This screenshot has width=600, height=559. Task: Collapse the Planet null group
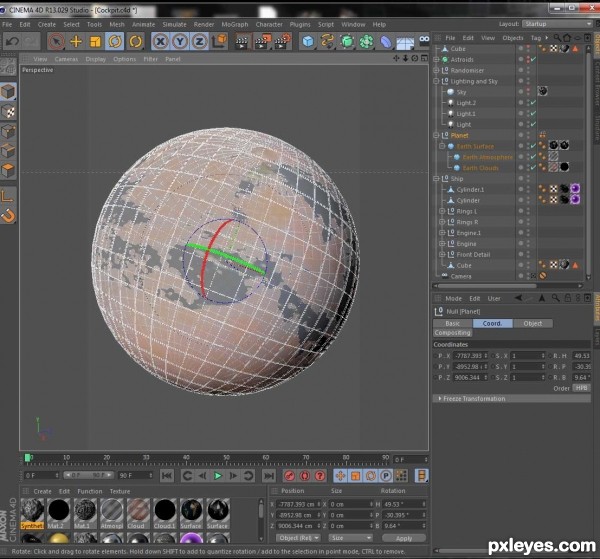pyautogui.click(x=436, y=135)
